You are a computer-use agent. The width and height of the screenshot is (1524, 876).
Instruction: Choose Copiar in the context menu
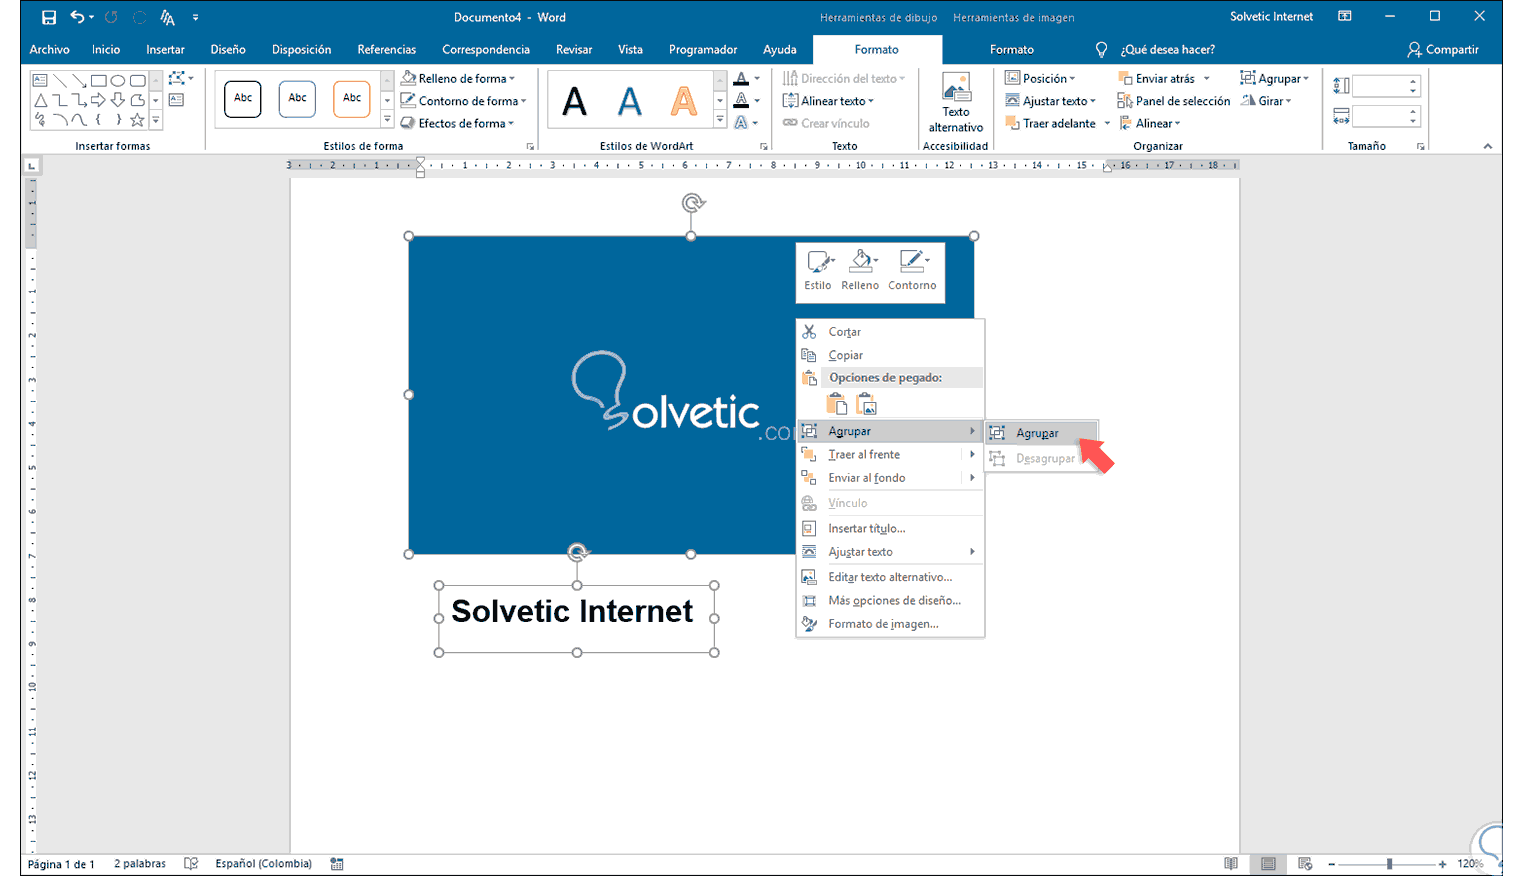(x=890, y=355)
